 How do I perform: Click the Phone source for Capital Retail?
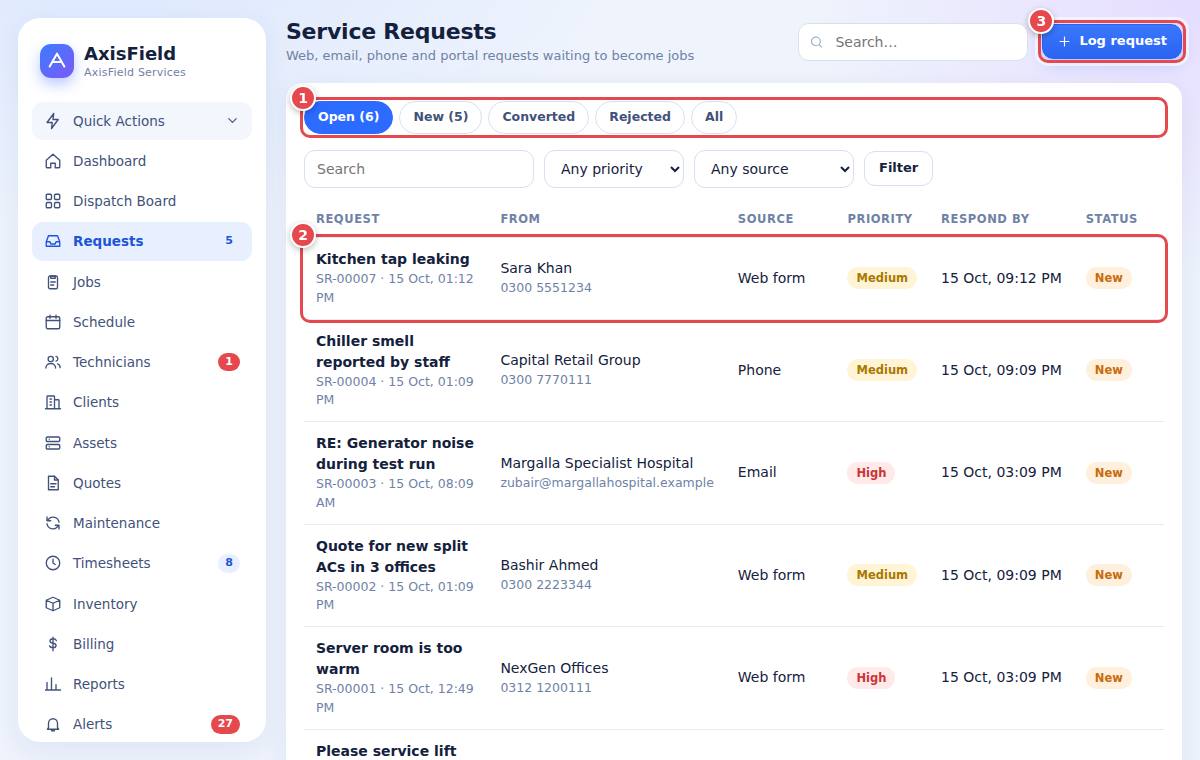coord(759,370)
